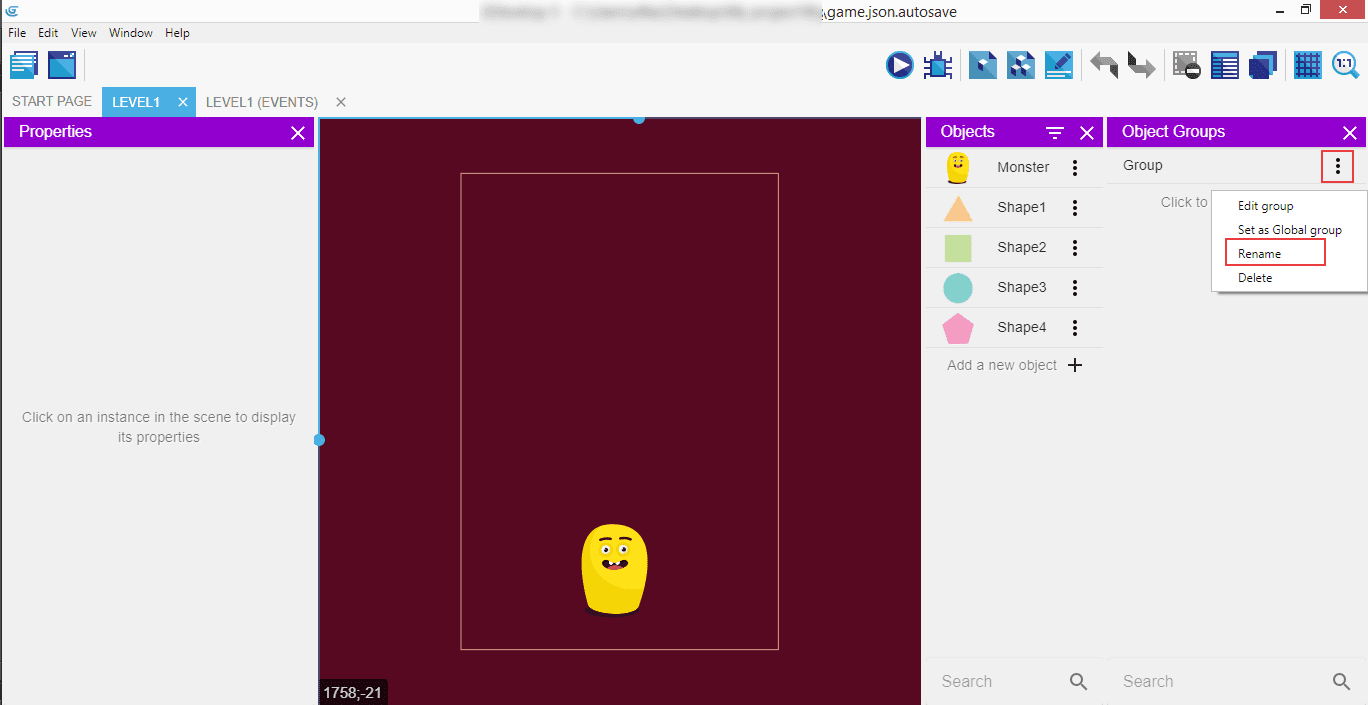Select Delete in the group context menu
Screen dimensions: 1368x705
tap(1255, 278)
